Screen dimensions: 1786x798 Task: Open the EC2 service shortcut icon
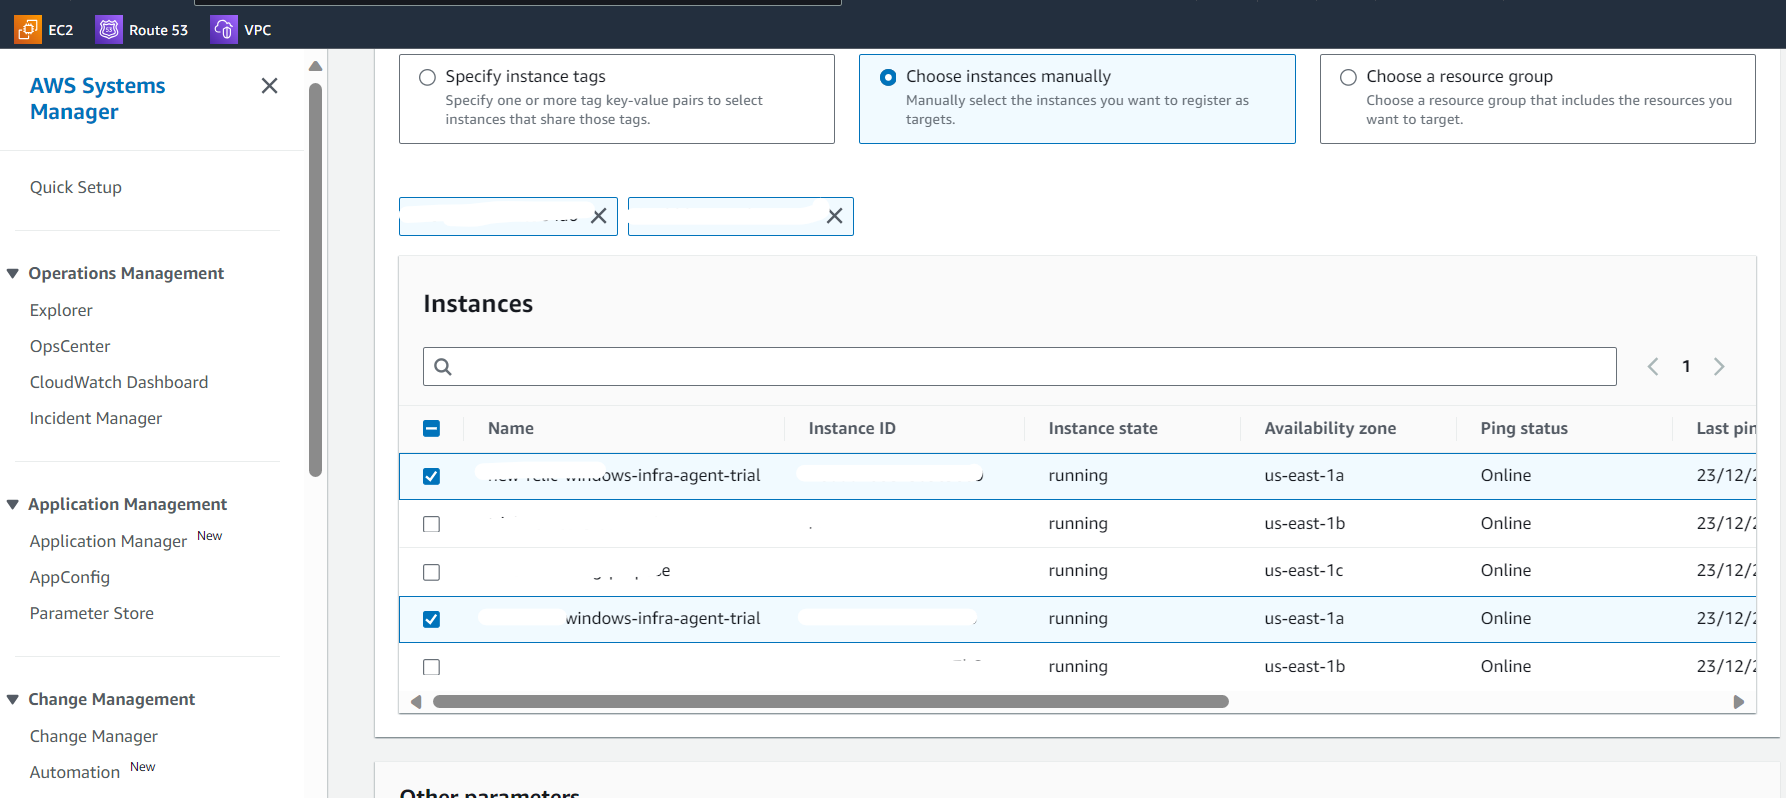click(x=28, y=30)
